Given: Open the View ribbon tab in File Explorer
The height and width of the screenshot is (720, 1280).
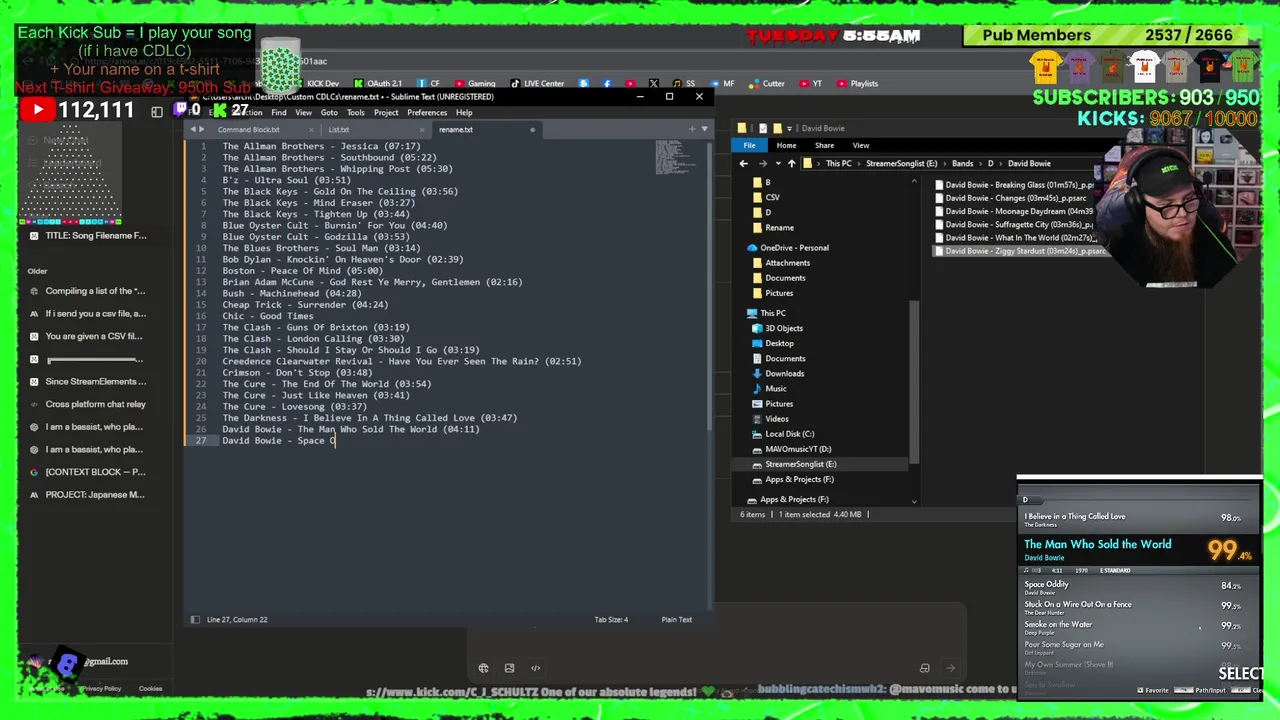Looking at the screenshot, I should click(x=860, y=145).
